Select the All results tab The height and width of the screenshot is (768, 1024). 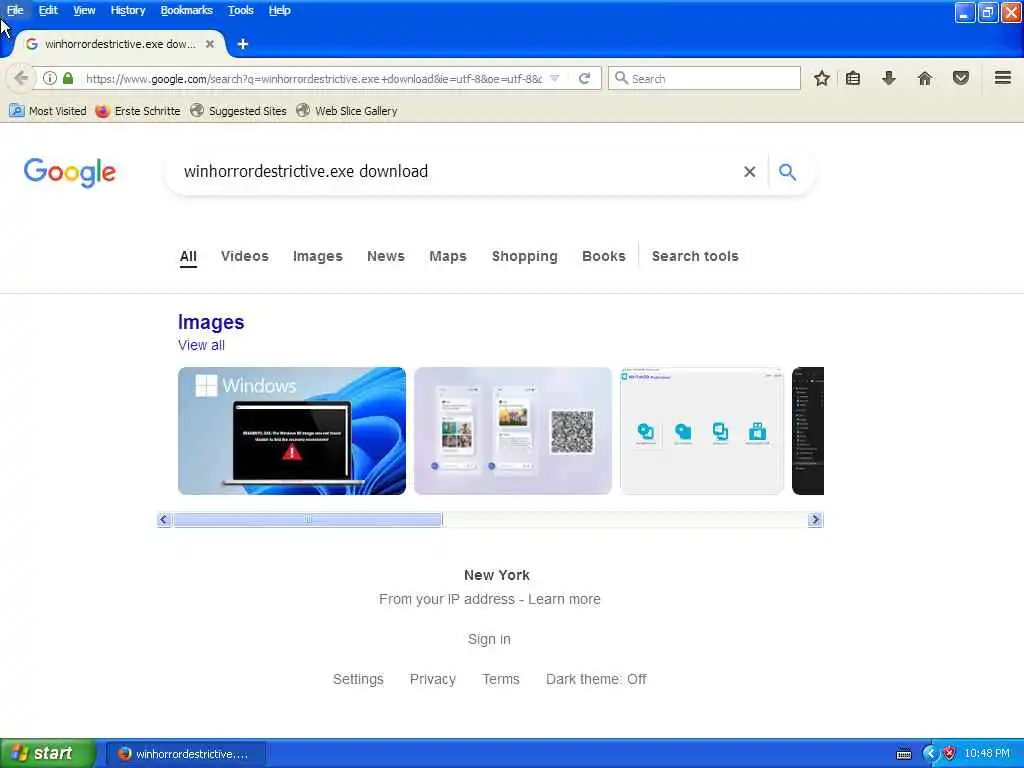click(188, 256)
